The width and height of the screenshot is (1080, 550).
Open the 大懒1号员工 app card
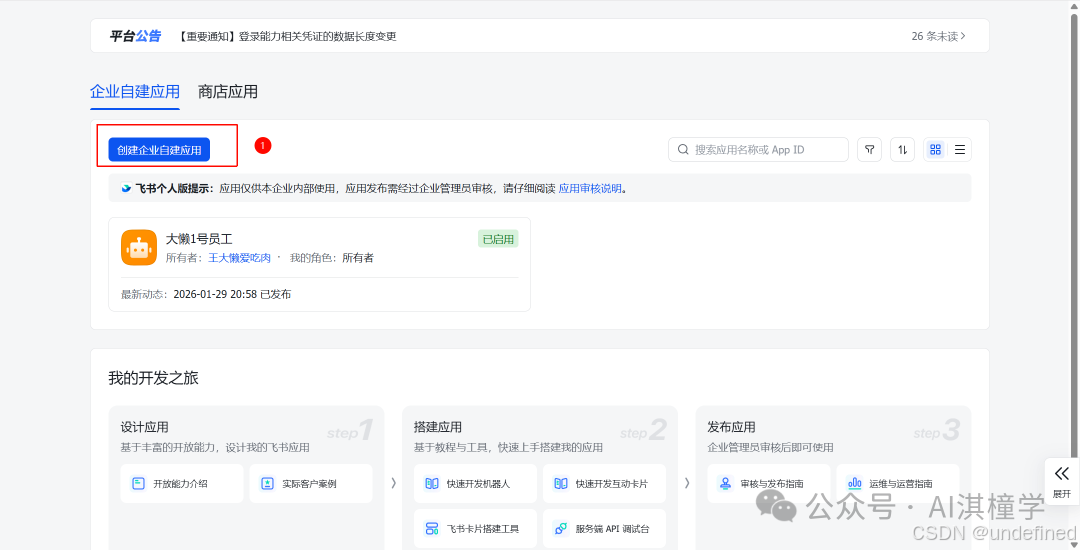coord(320,264)
